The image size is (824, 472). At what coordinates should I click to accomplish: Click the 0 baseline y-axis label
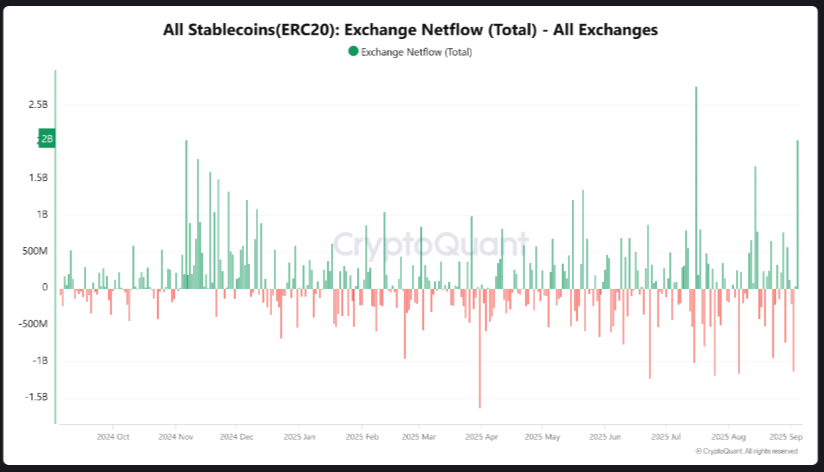(x=46, y=287)
